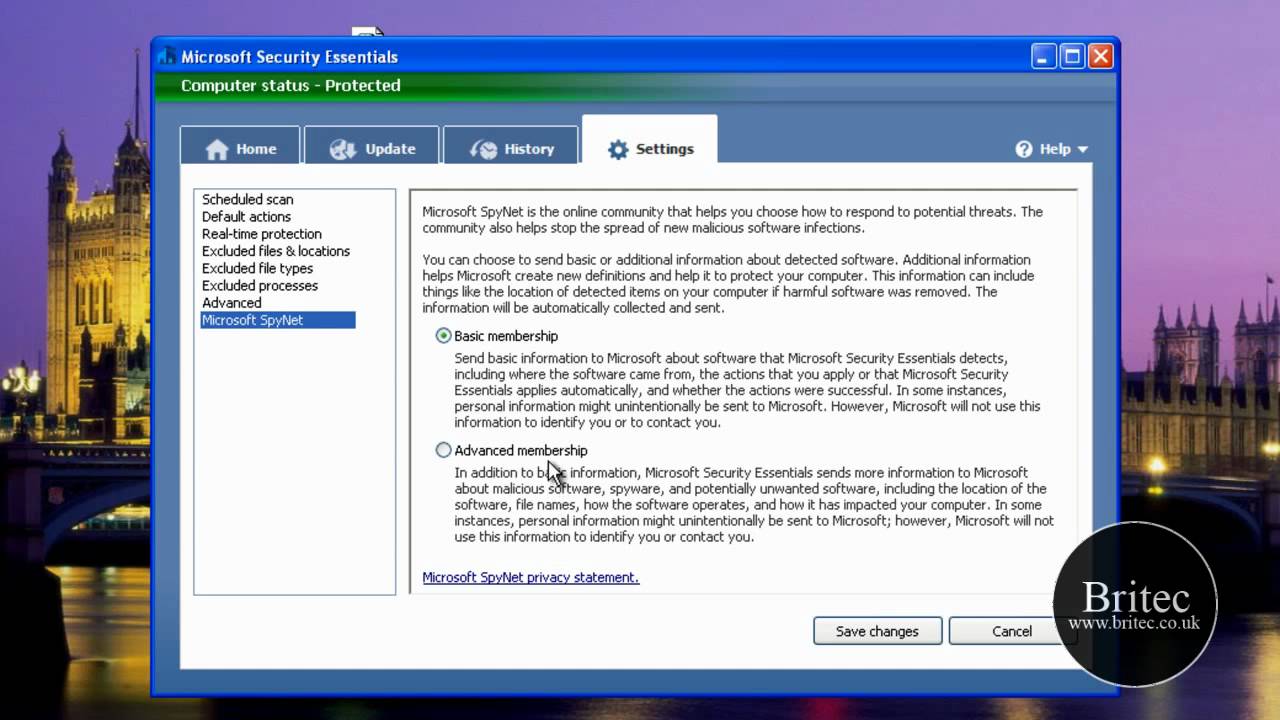Screen dimensions: 1280x720
Task: Click the Update tab globe icon
Action: [x=343, y=149]
